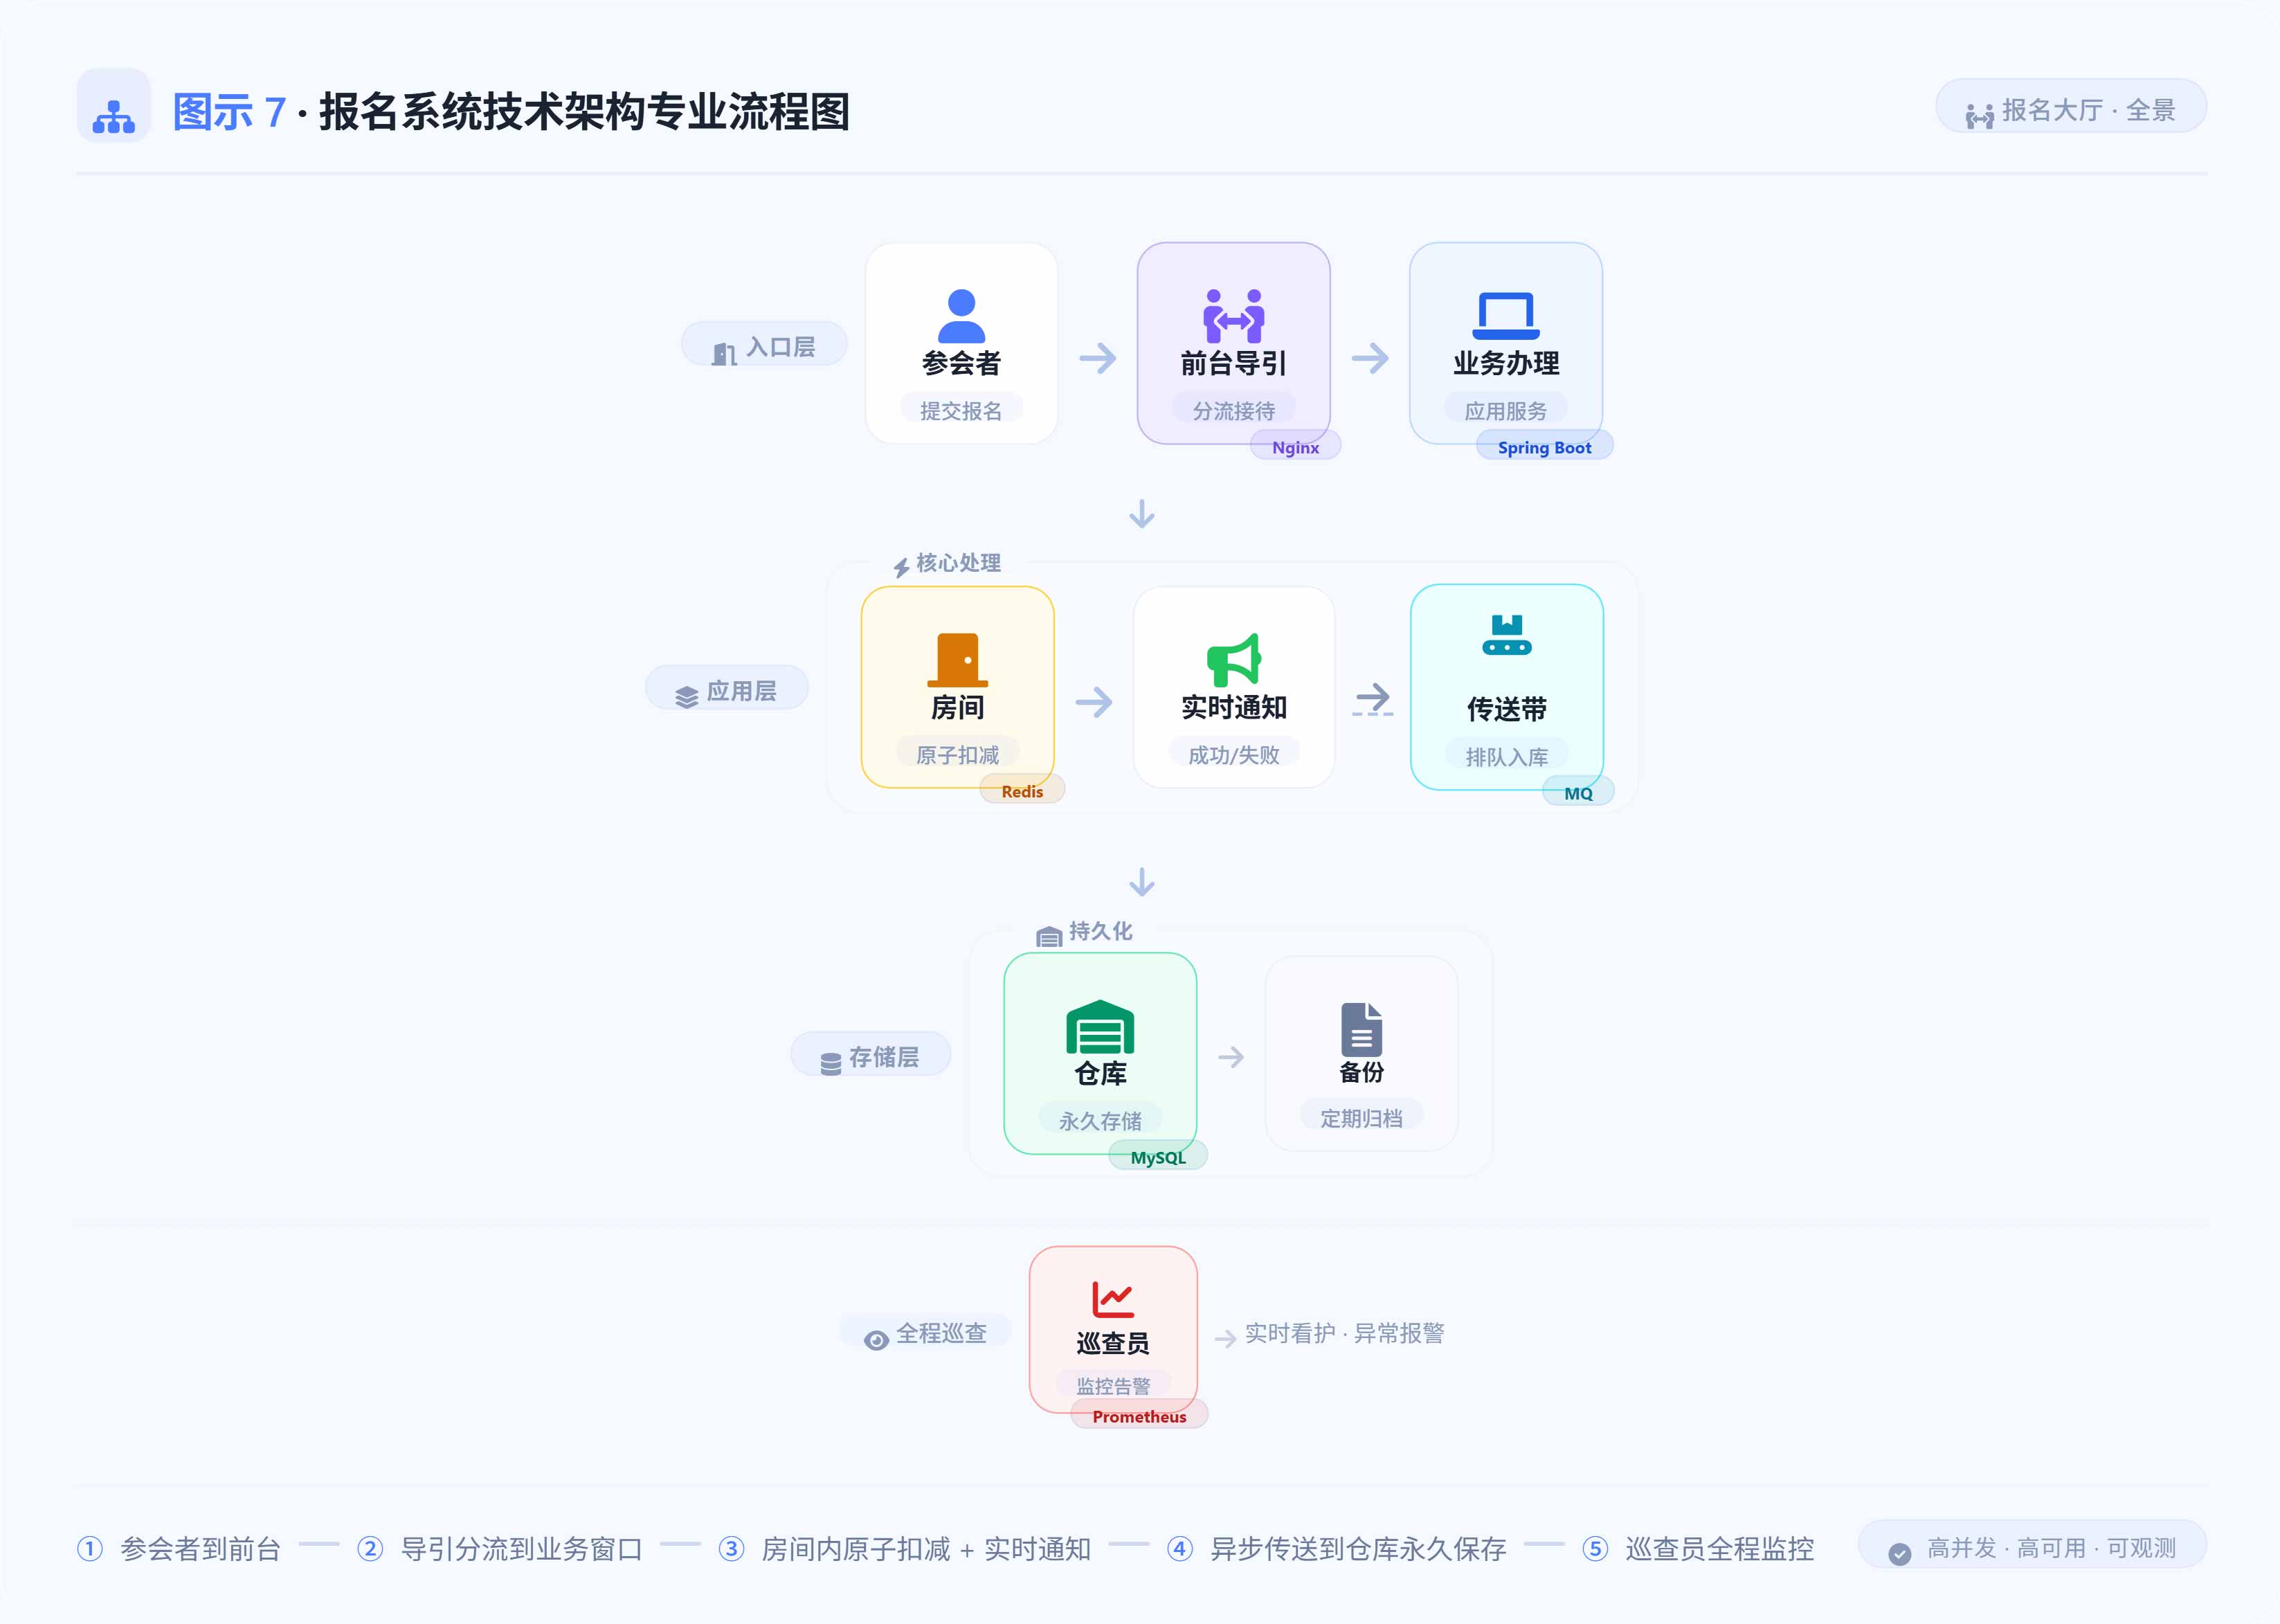The width and height of the screenshot is (2280, 1624).
Task: Click step 1 参会者到前台
Action: pos(180,1548)
